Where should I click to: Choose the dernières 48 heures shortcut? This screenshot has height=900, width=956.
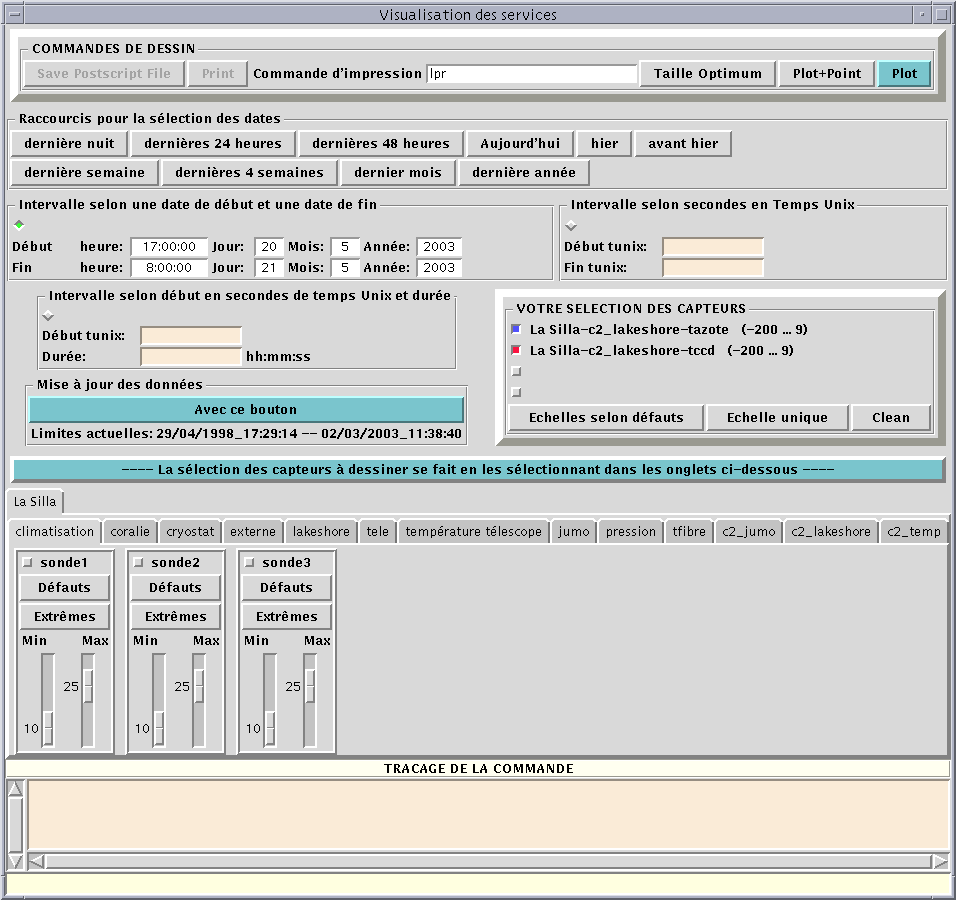[381, 143]
